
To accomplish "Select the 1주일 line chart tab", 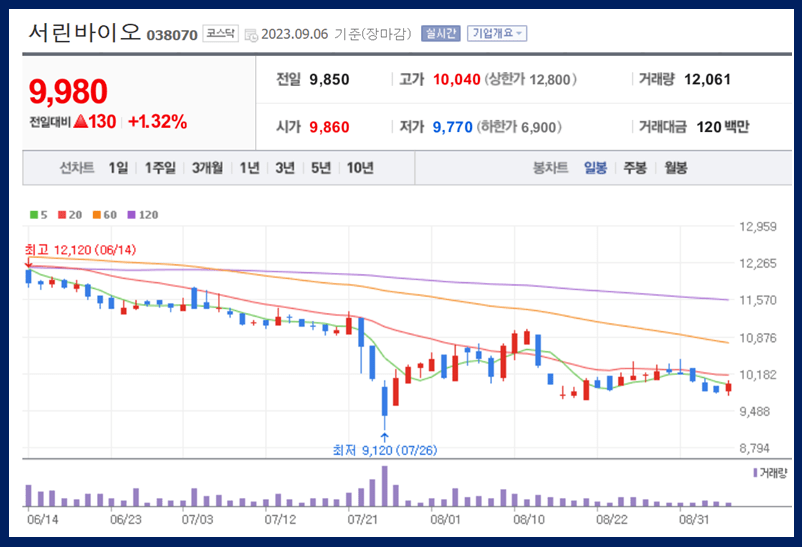I will tap(160, 168).
